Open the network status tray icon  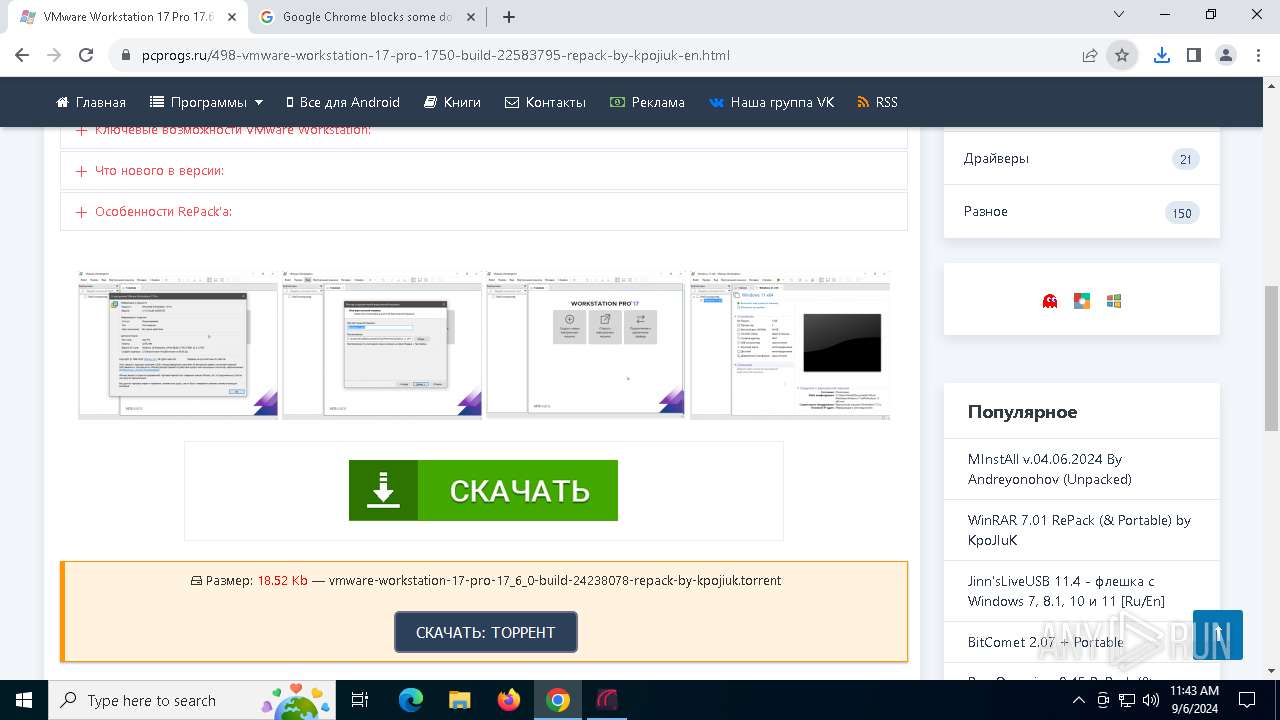[x=1125, y=700]
